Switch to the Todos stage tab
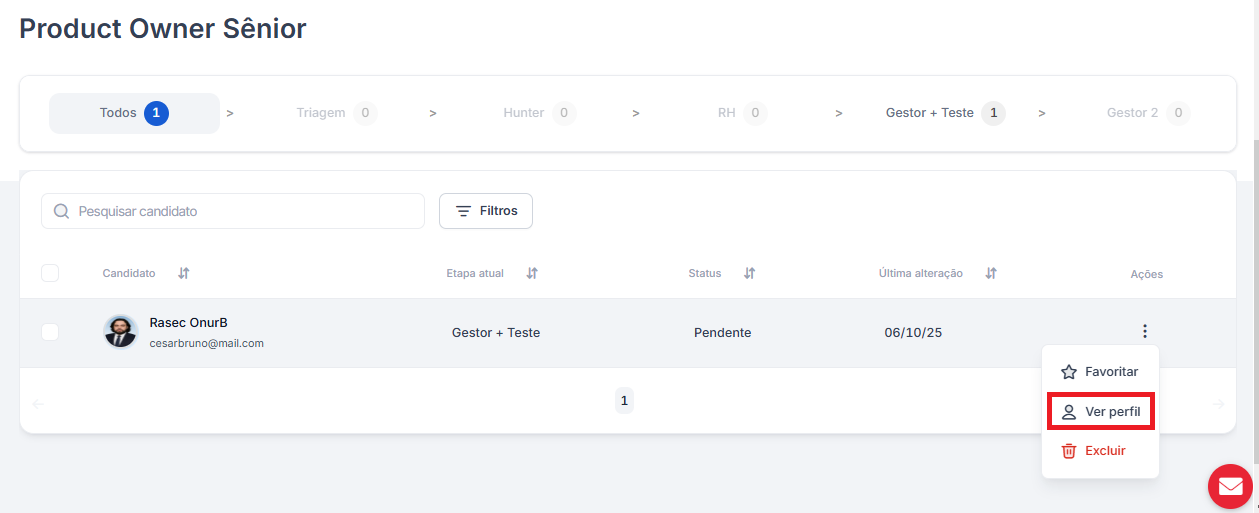Image resolution: width=1259 pixels, height=513 pixels. pos(134,113)
